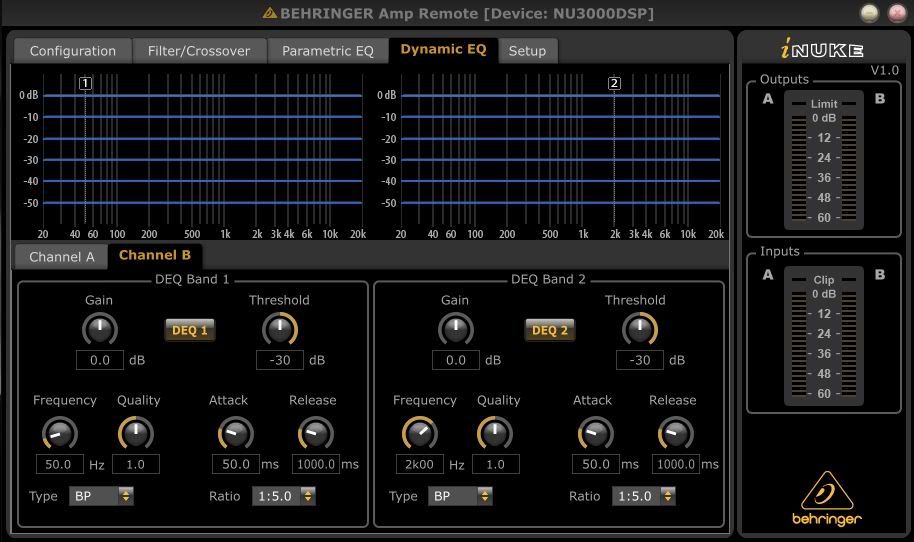
Task: Click the Band 1 Ratio stepper arrows
Action: coord(308,496)
